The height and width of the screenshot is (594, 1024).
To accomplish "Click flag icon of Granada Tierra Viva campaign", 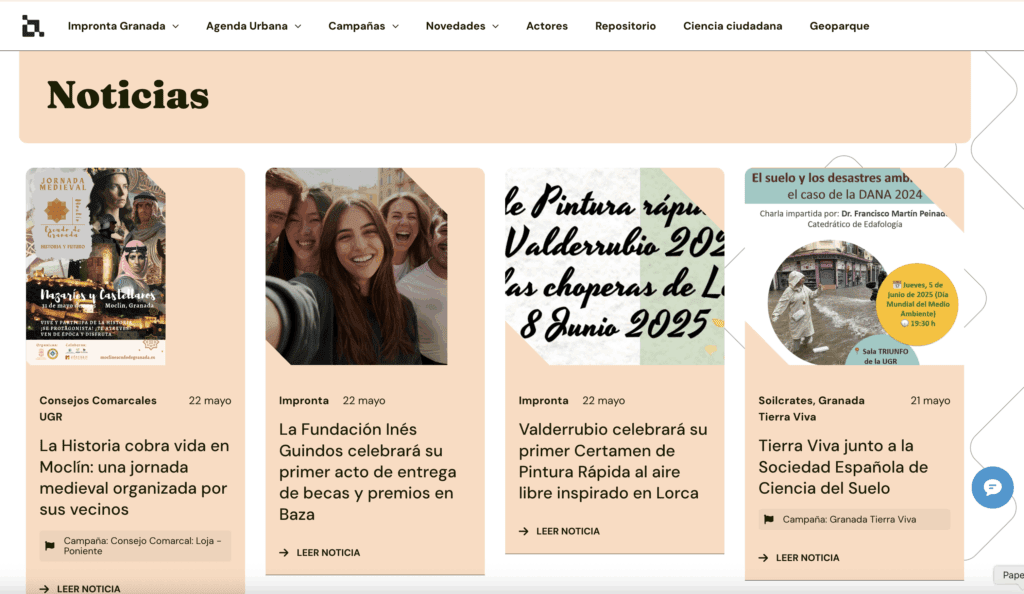I will [769, 520].
